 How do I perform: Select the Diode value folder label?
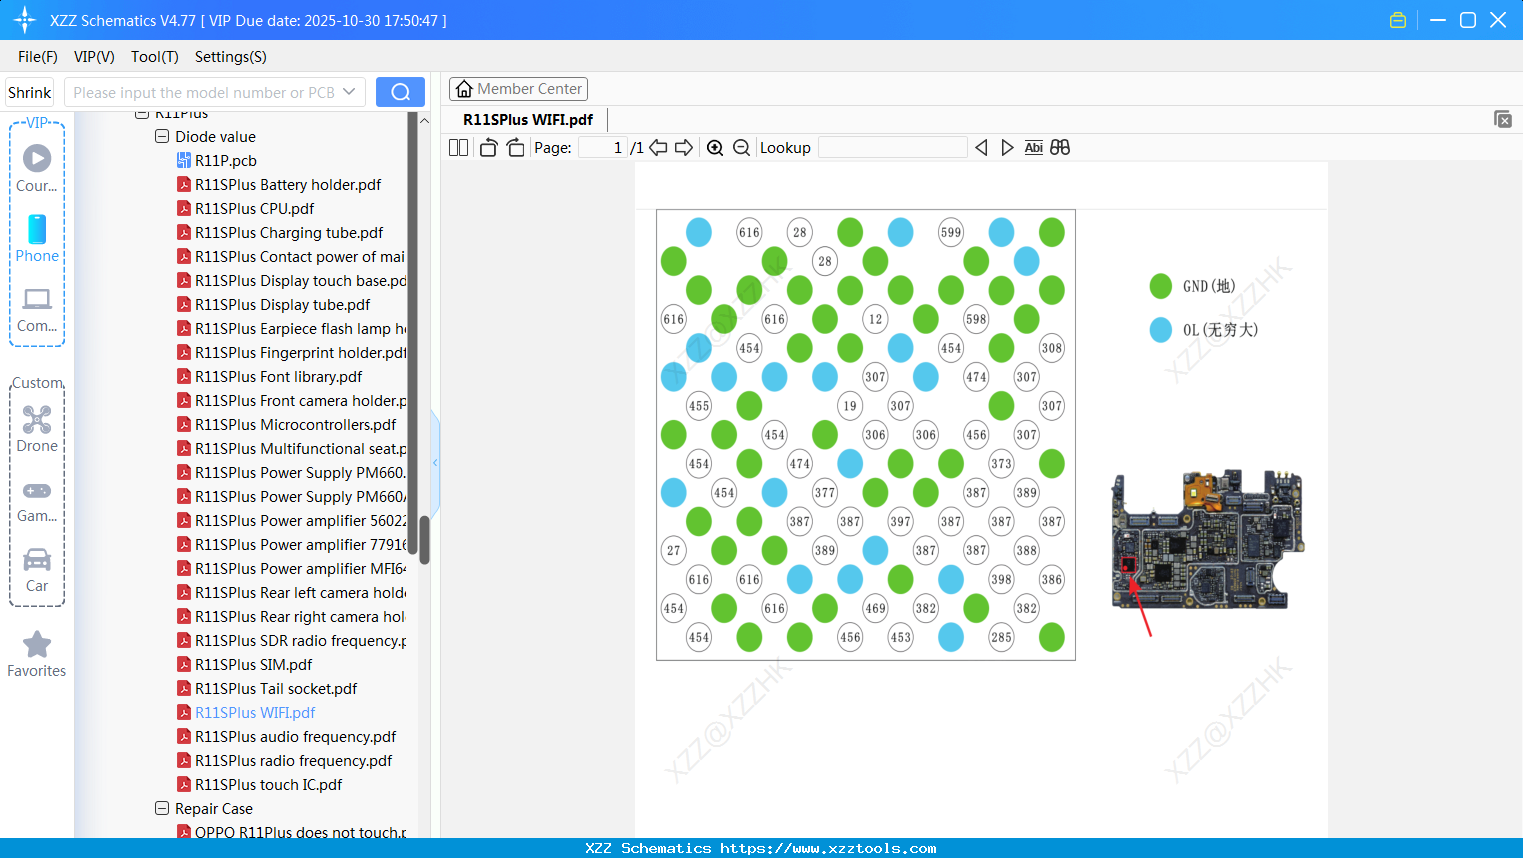point(215,136)
